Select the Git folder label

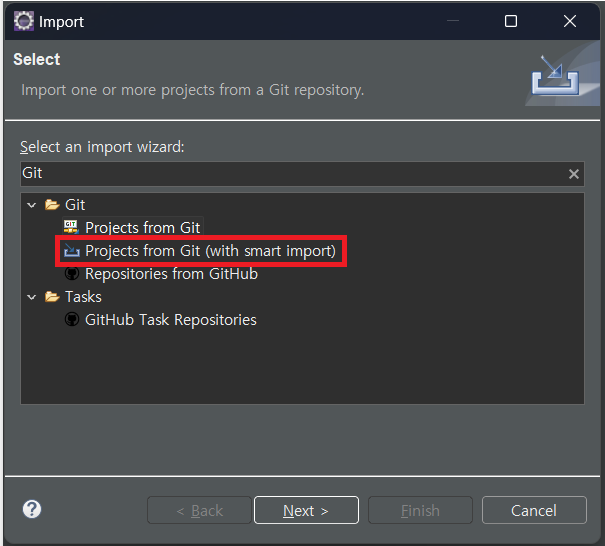pos(75,205)
